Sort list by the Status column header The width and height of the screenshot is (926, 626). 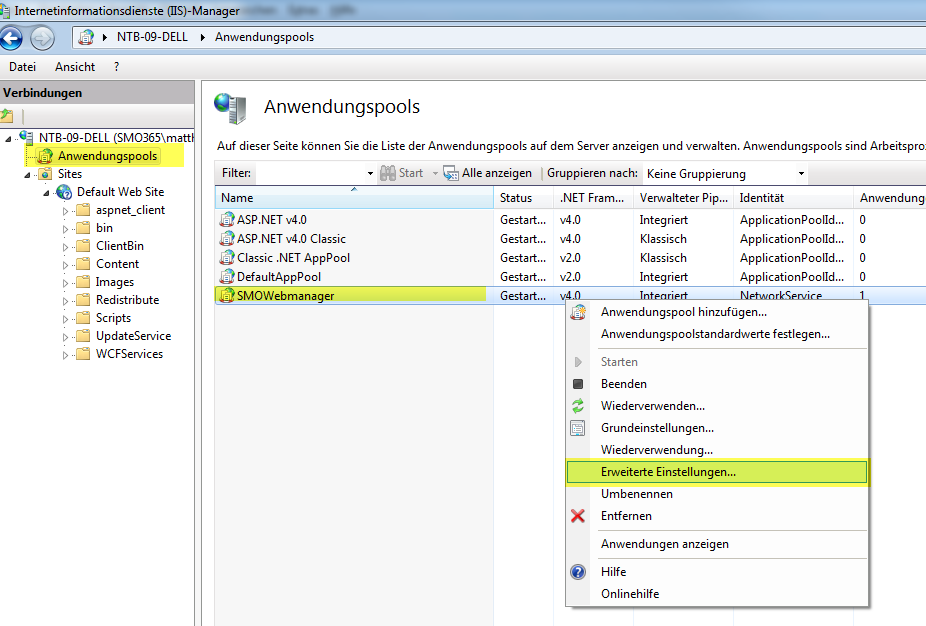coord(523,198)
